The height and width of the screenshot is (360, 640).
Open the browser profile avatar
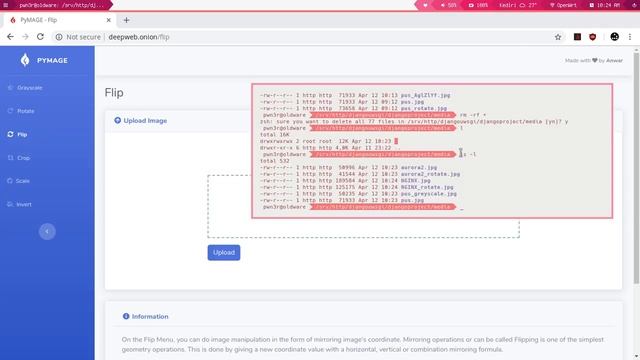click(x=614, y=37)
